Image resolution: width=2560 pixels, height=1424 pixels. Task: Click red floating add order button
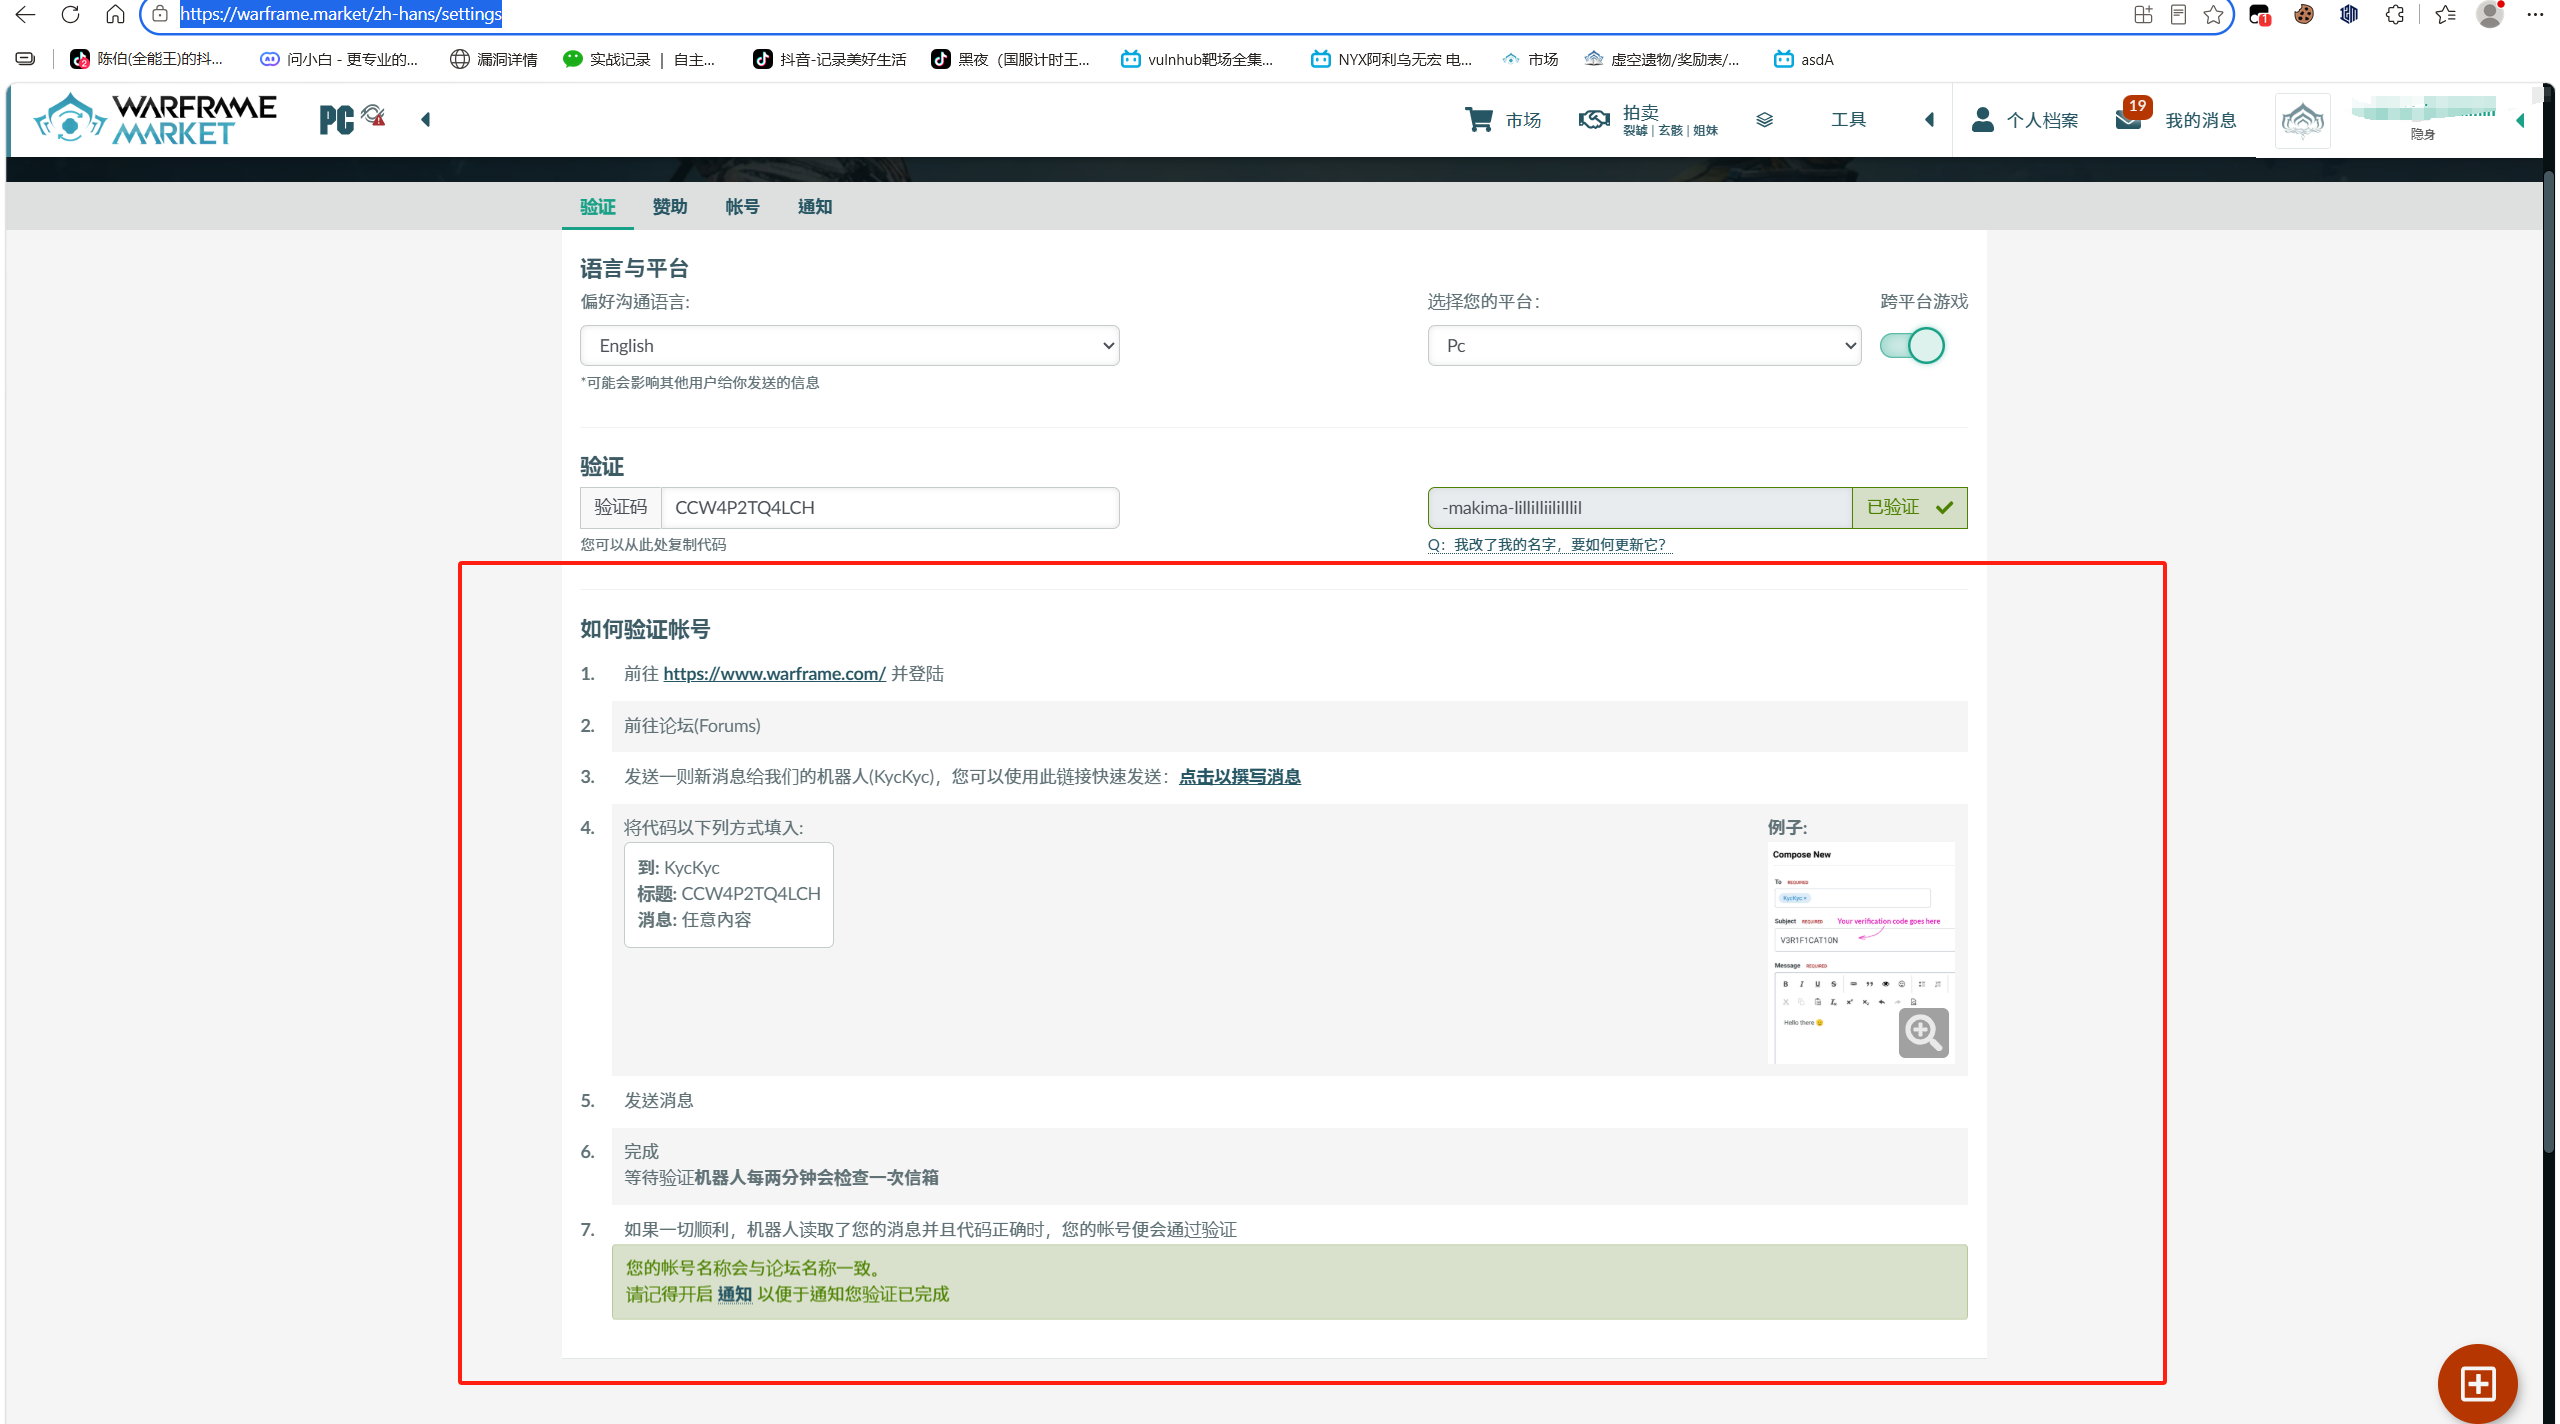click(x=2478, y=1384)
